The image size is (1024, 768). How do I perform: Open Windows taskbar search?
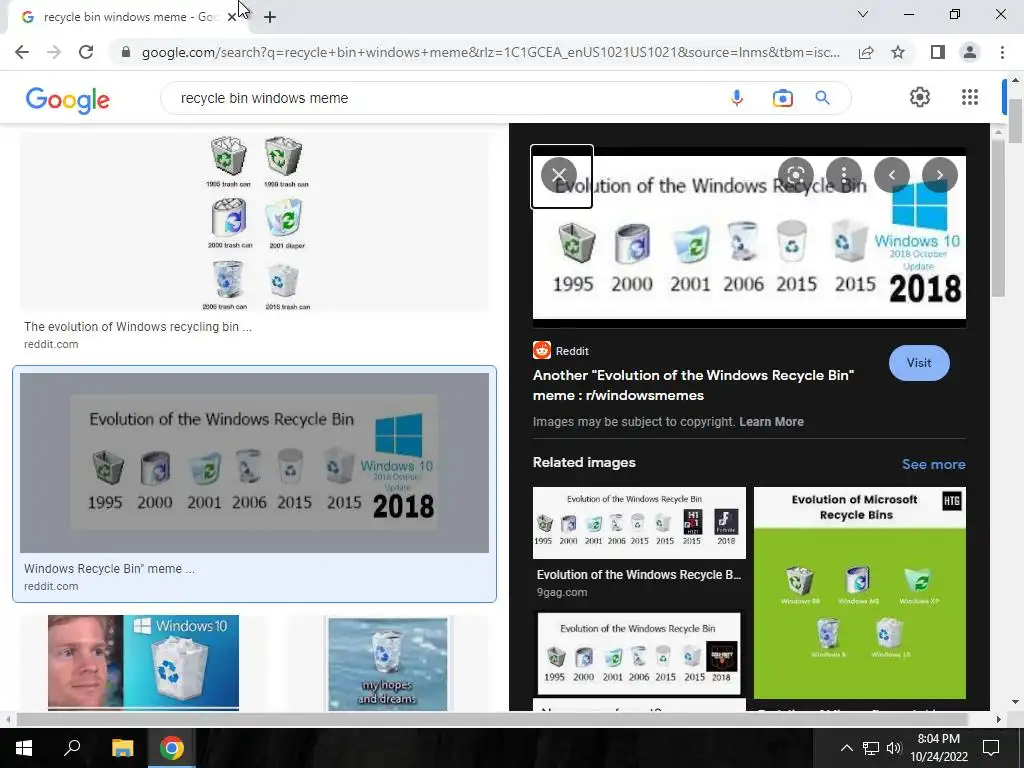(x=72, y=748)
